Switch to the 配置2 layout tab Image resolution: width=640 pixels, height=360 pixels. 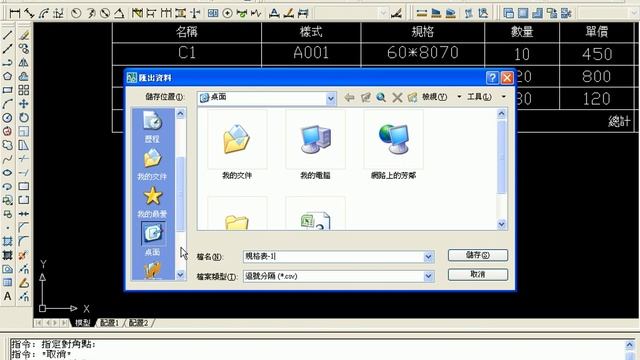point(138,323)
